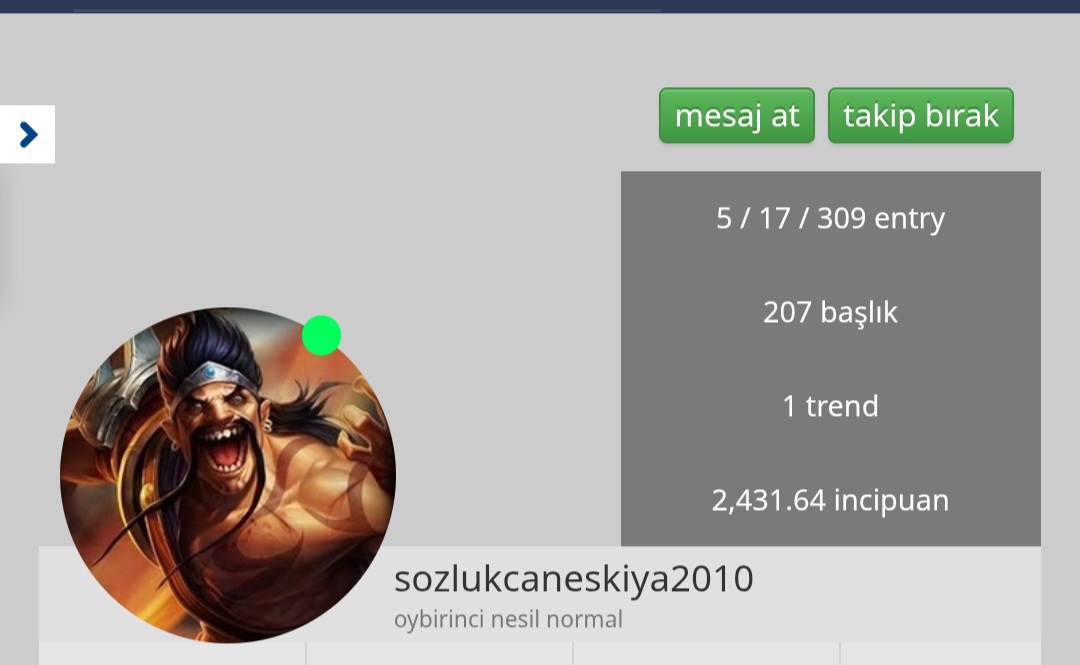Select the username sozlukcaneskiya2010
This screenshot has width=1080, height=665.
click(x=574, y=579)
